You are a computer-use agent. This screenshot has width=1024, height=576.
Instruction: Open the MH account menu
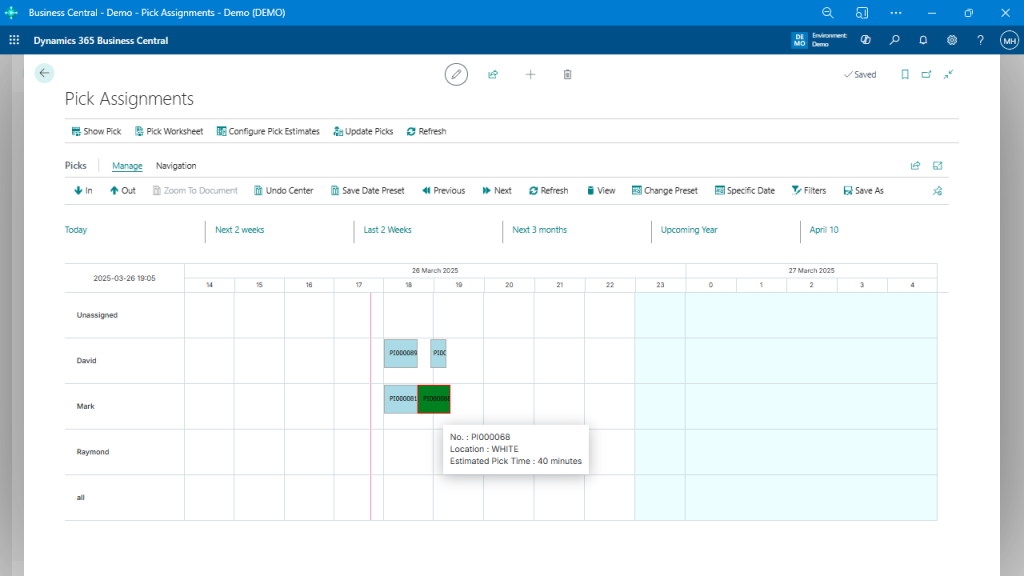[1008, 40]
